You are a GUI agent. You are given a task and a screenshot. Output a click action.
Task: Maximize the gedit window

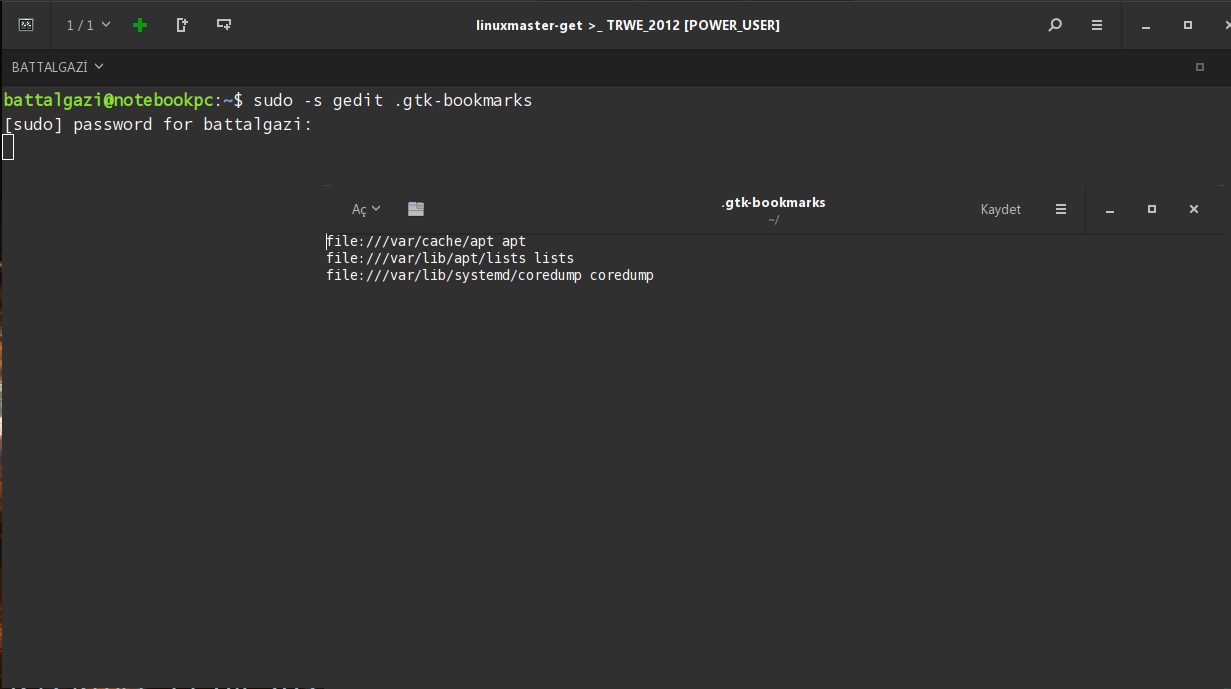click(1152, 209)
